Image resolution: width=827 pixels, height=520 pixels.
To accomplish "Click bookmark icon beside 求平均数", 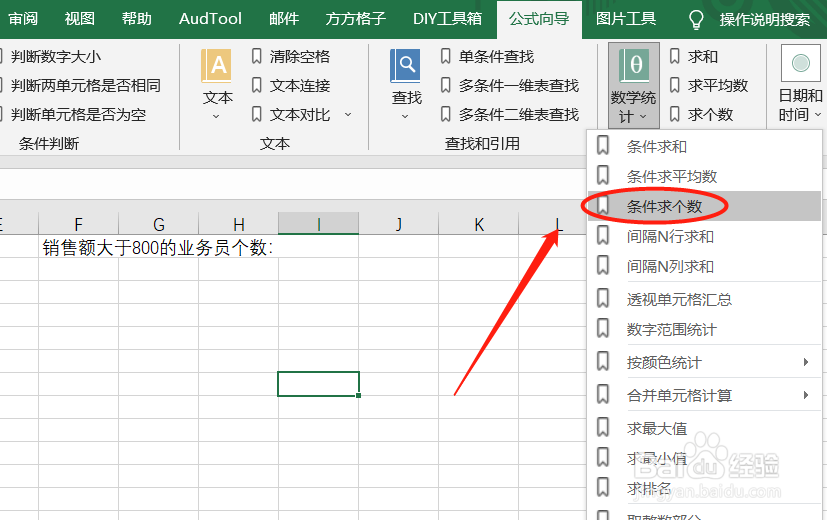I will tap(674, 85).
